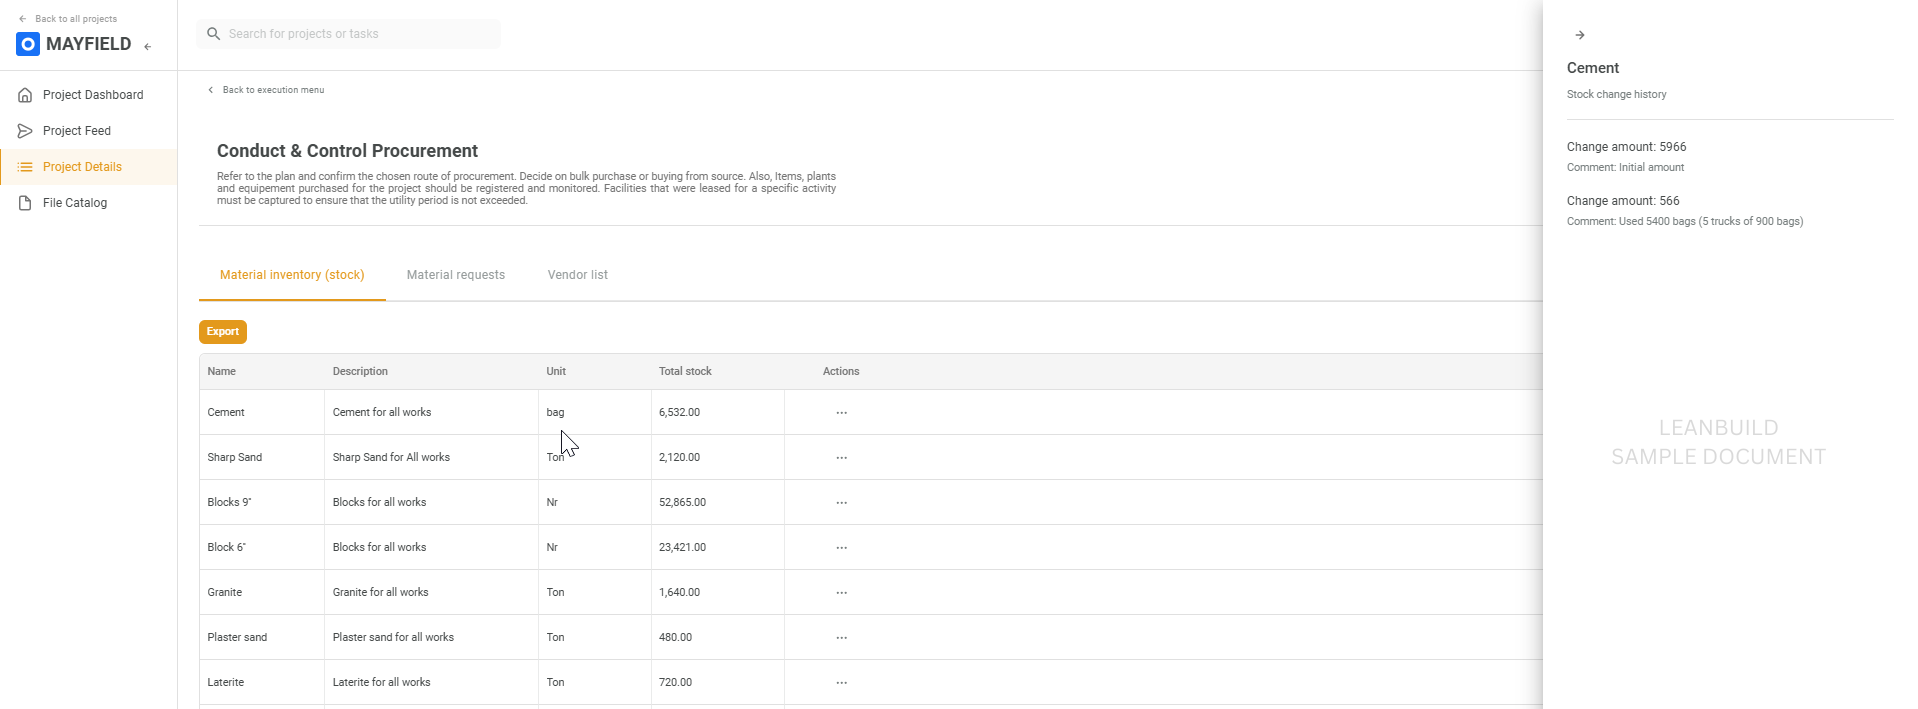This screenshot has width=1918, height=709.
Task: Expand the actions menu for Granite row
Action: click(x=841, y=593)
